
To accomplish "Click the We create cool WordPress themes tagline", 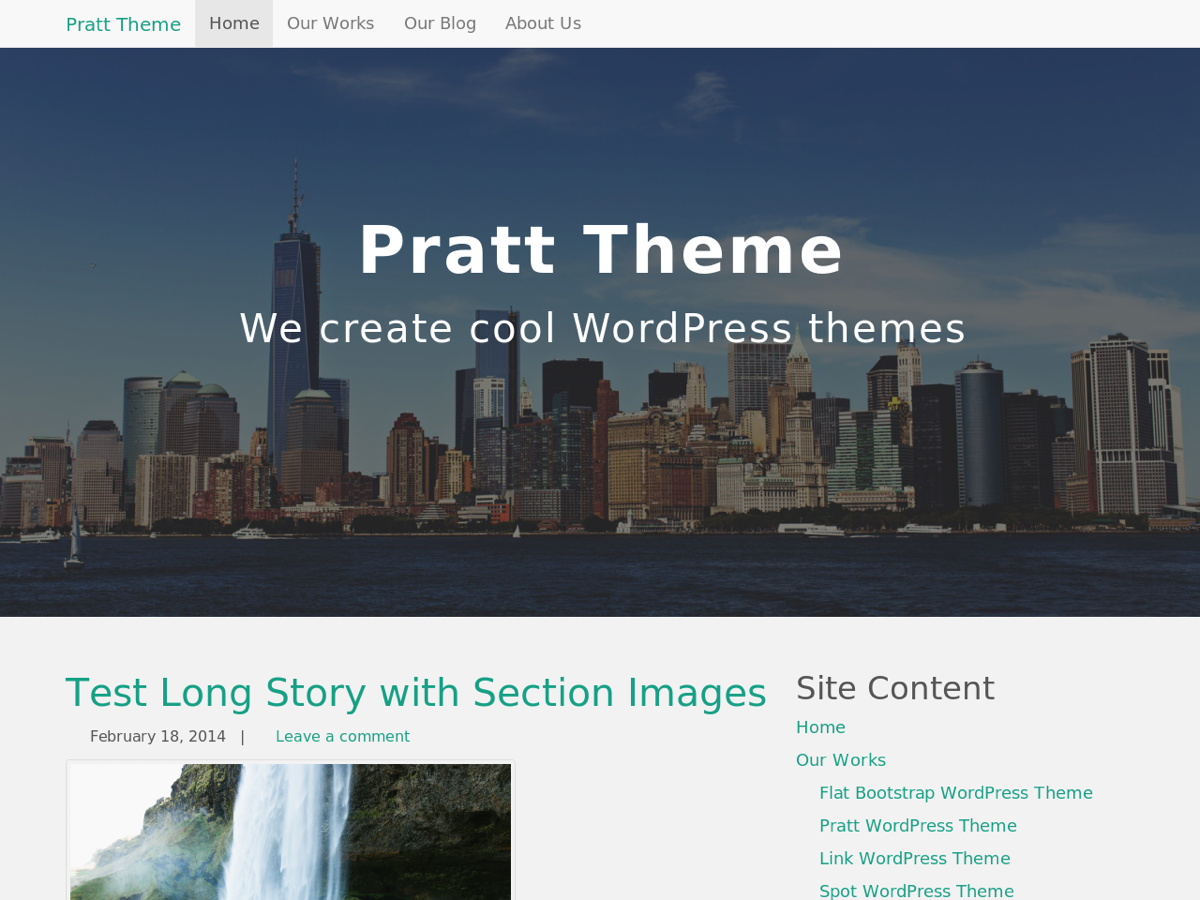I will click(x=602, y=327).
